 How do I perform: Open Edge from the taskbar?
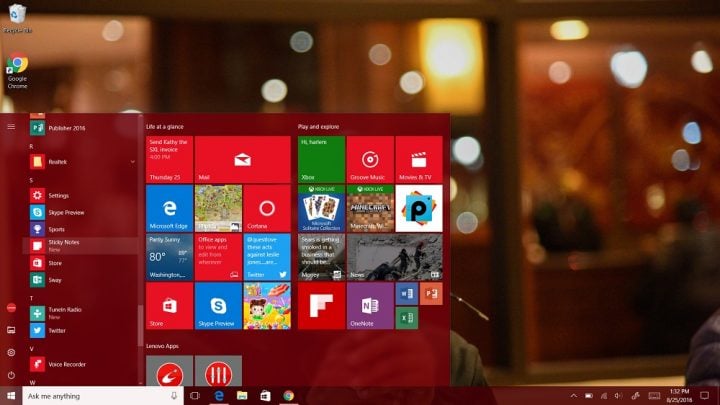click(219, 396)
